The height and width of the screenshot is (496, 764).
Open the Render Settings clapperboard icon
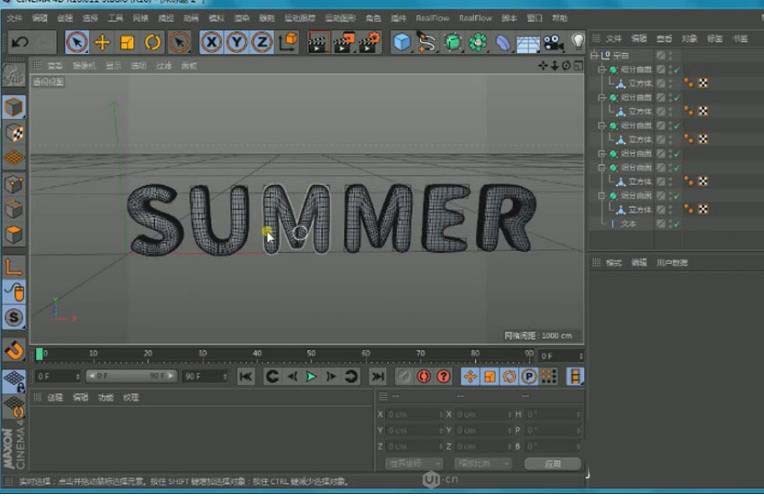369,42
